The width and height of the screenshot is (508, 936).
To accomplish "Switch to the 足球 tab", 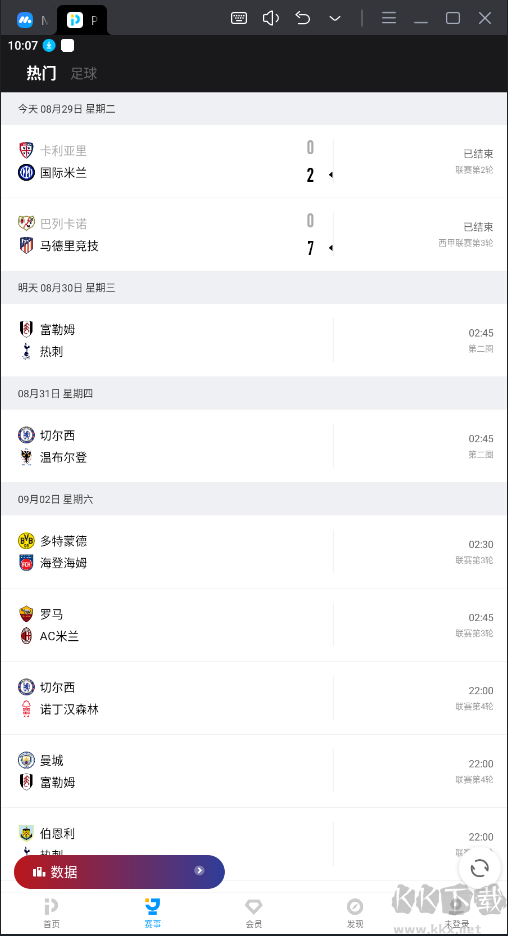I will click(84, 73).
